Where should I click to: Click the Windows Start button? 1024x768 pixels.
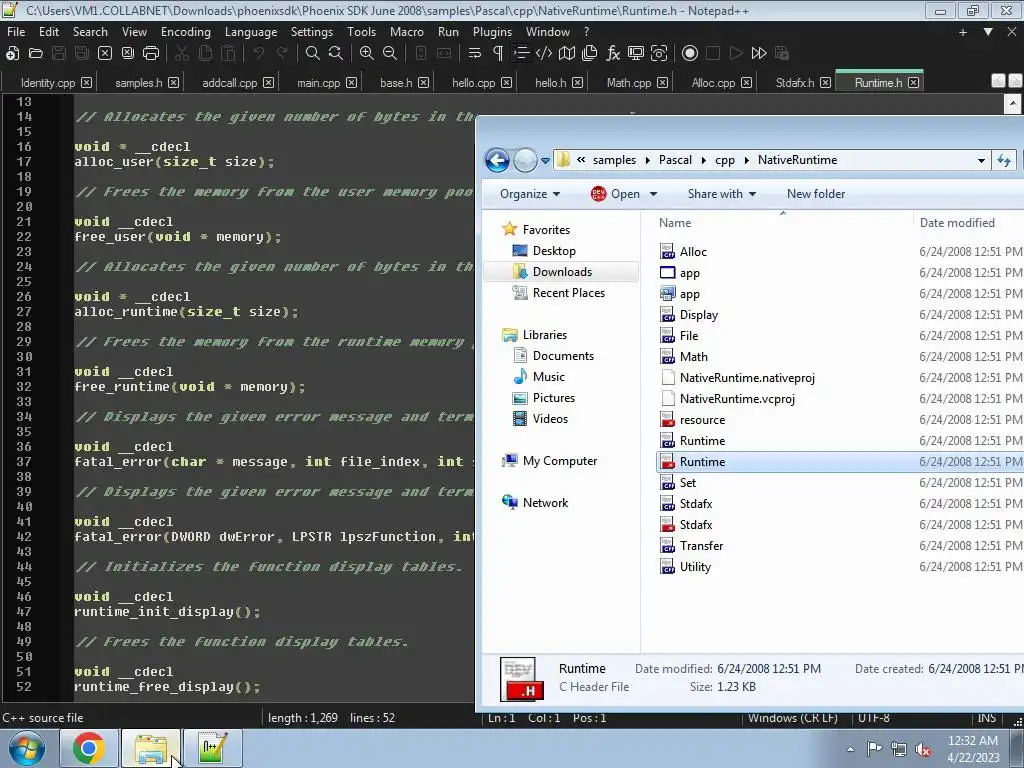(27, 748)
